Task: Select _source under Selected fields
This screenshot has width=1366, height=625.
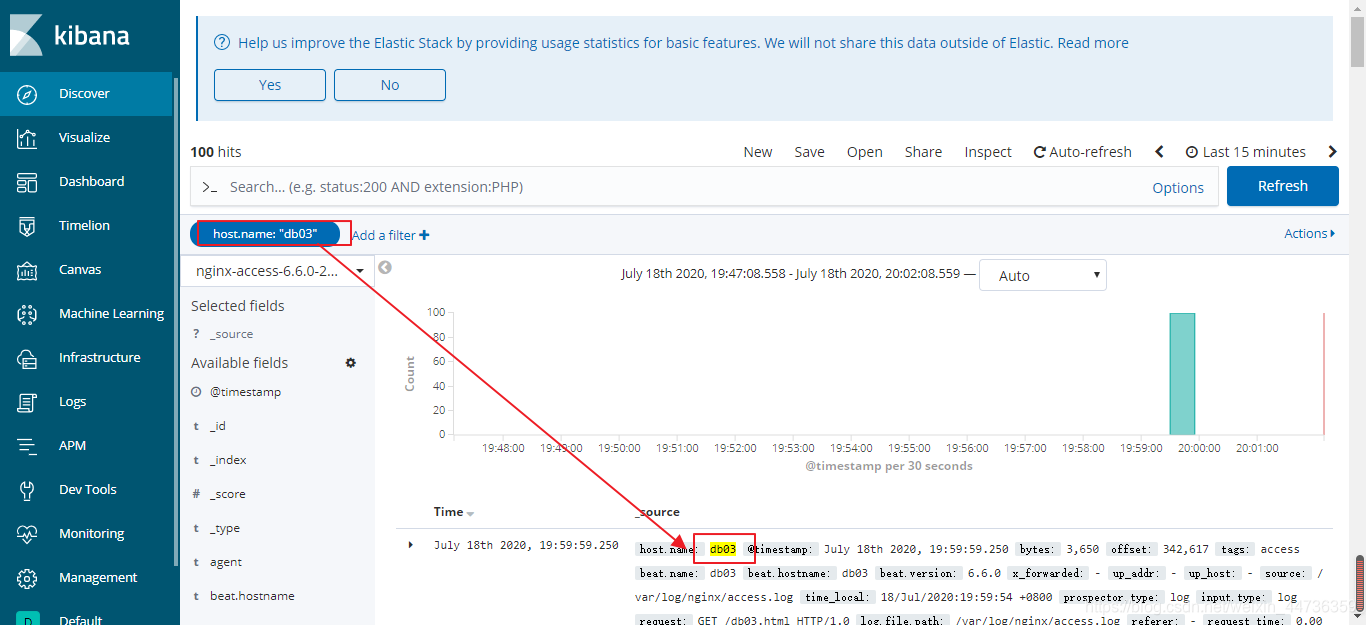Action: 231,334
